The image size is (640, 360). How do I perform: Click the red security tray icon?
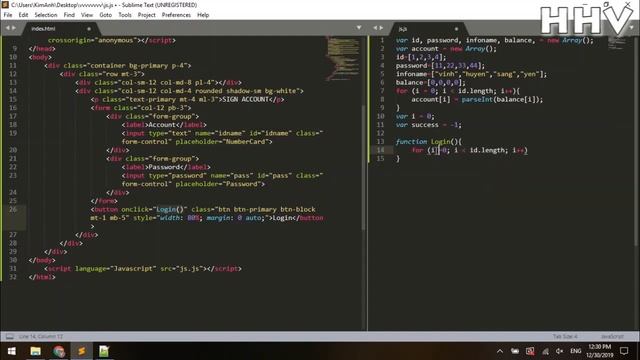click(x=530, y=351)
